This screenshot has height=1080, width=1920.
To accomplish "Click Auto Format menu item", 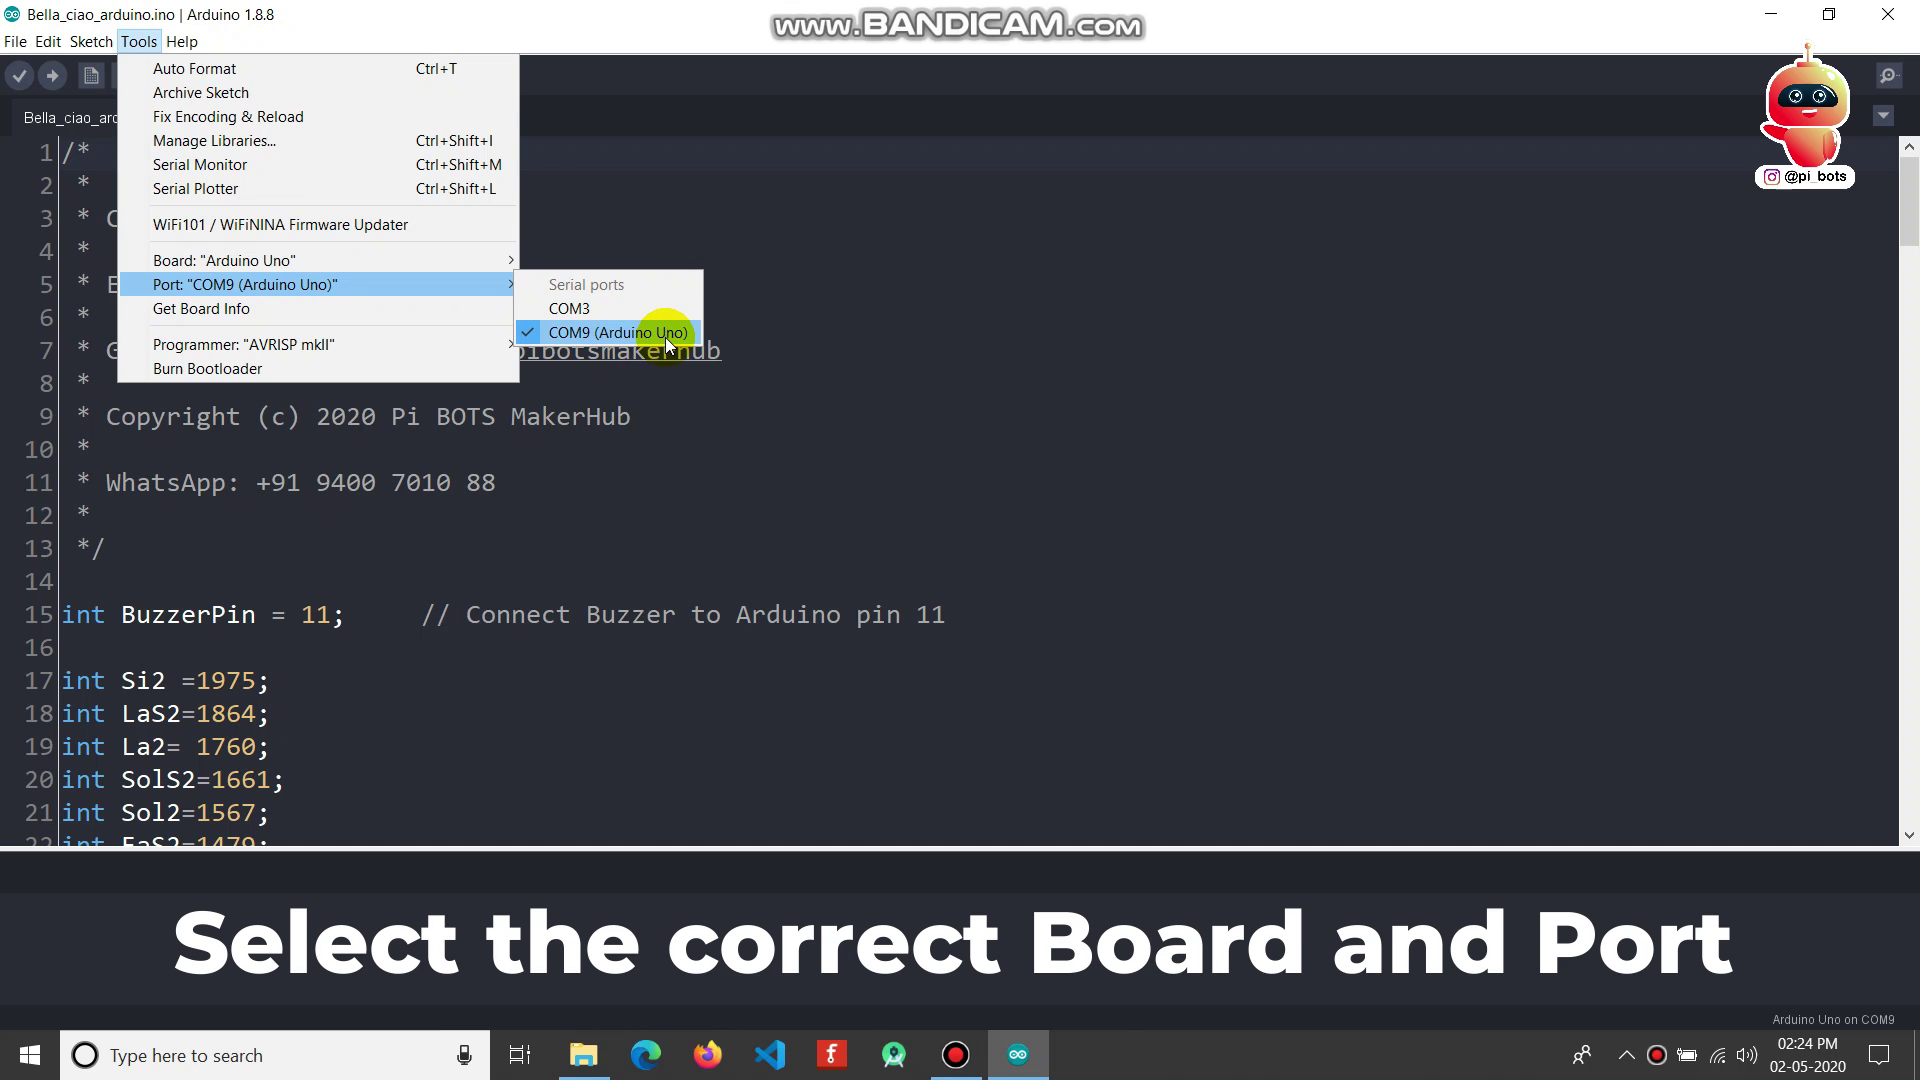I will click(x=194, y=67).
